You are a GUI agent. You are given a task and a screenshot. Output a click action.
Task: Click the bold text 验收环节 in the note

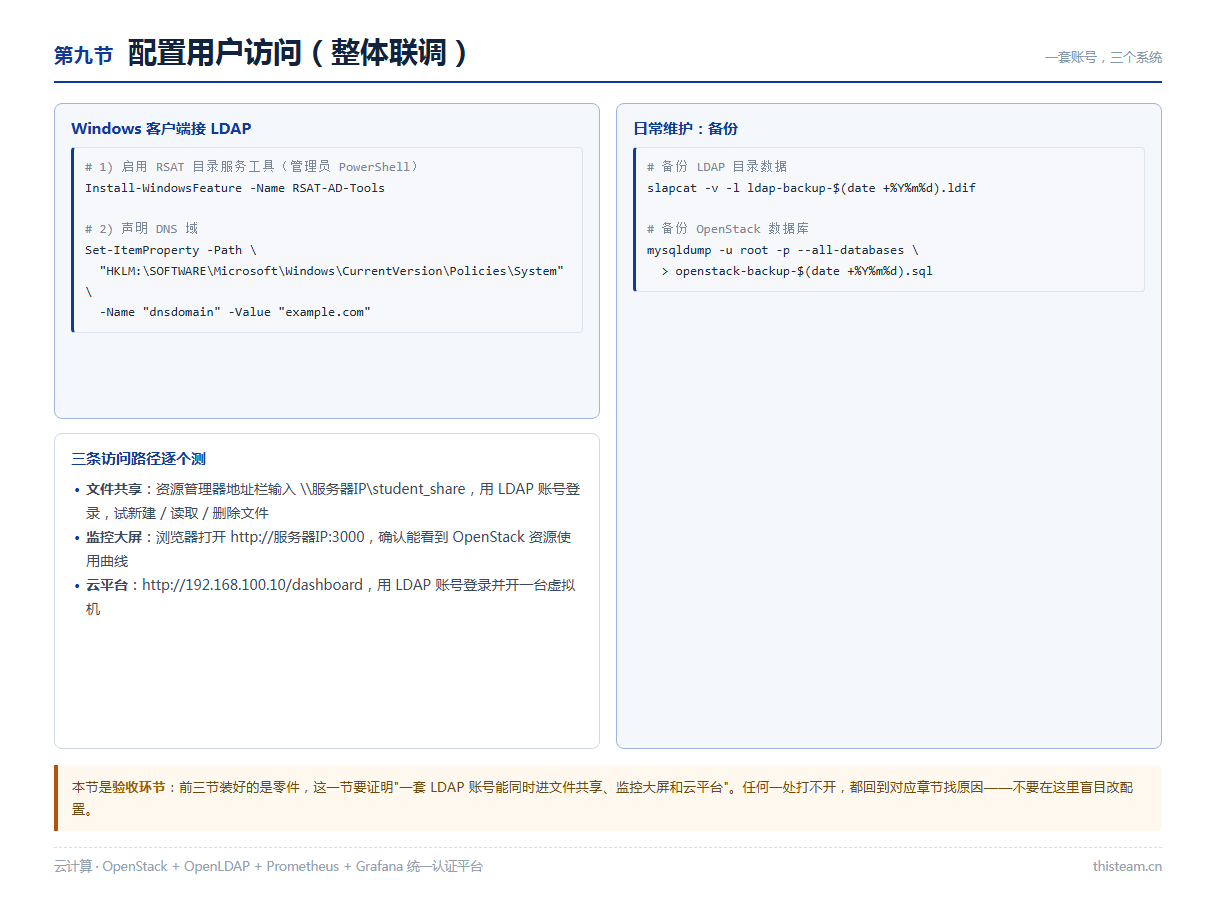(x=138, y=788)
